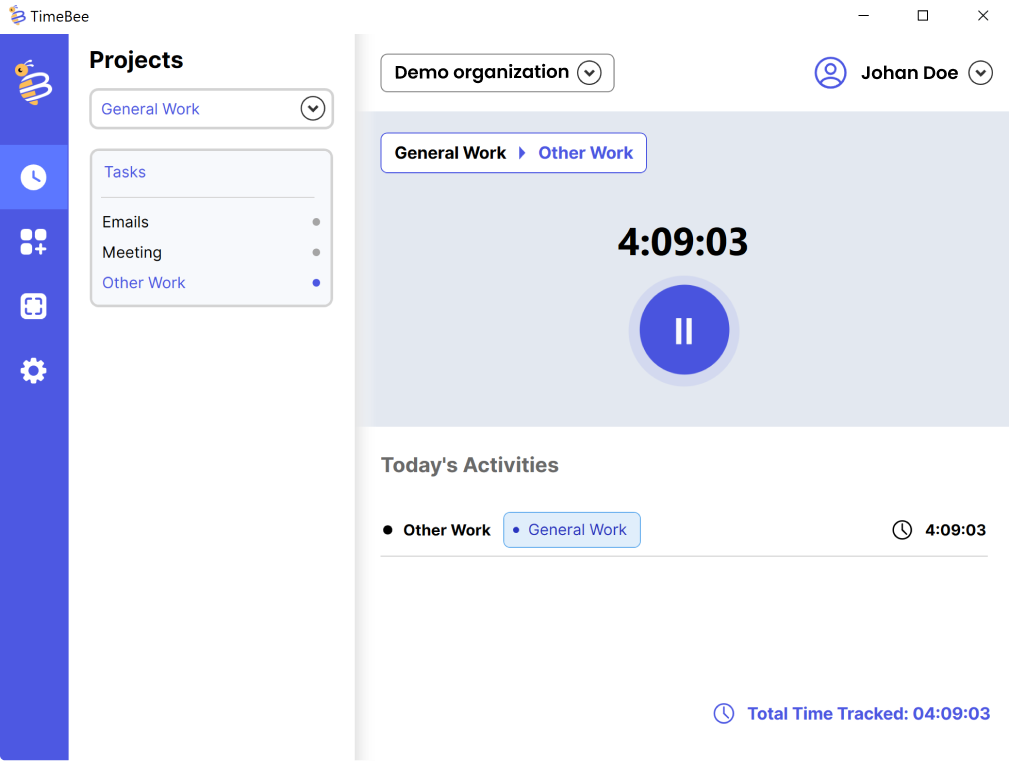Select the Meeting task status dot

[x=316, y=253]
